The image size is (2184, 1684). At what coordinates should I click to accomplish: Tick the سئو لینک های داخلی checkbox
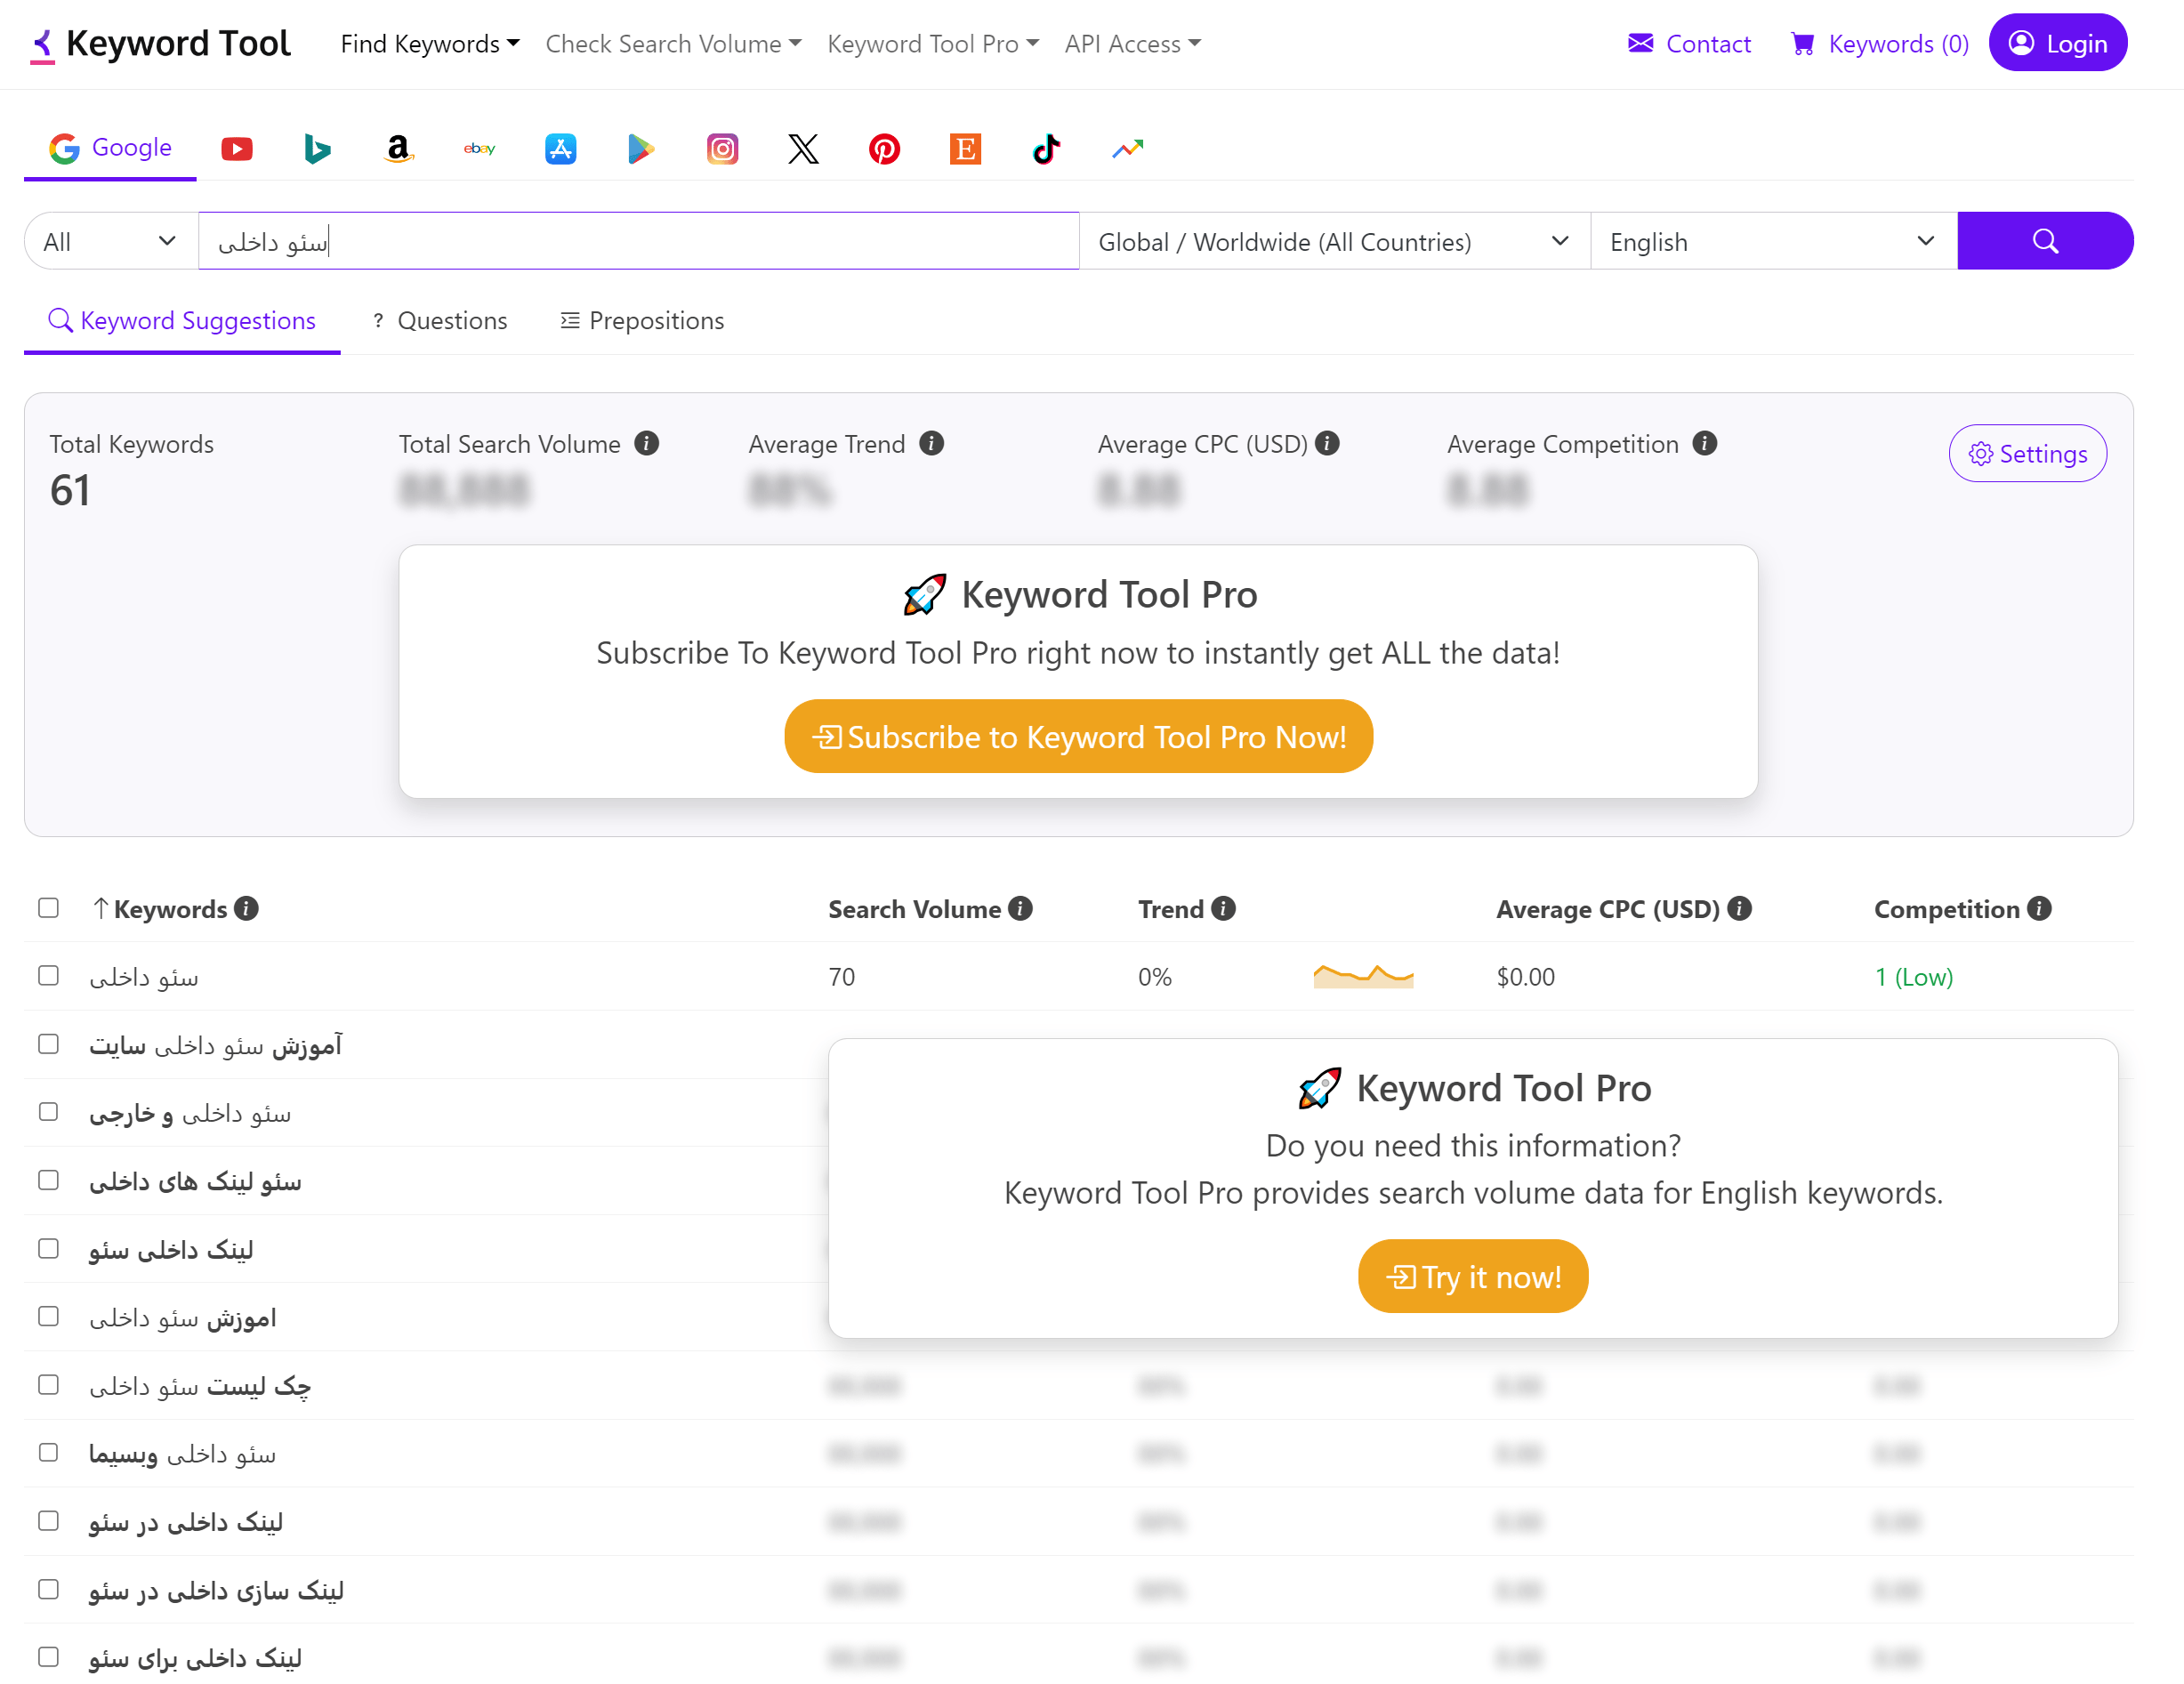(48, 1180)
